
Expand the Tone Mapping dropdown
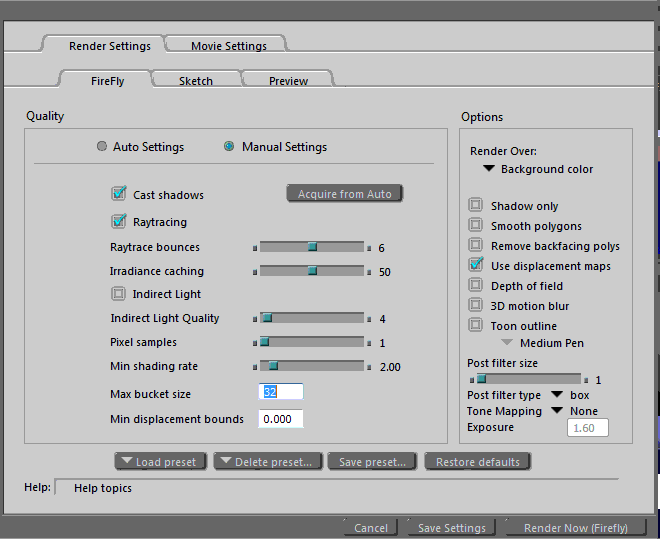coord(557,411)
